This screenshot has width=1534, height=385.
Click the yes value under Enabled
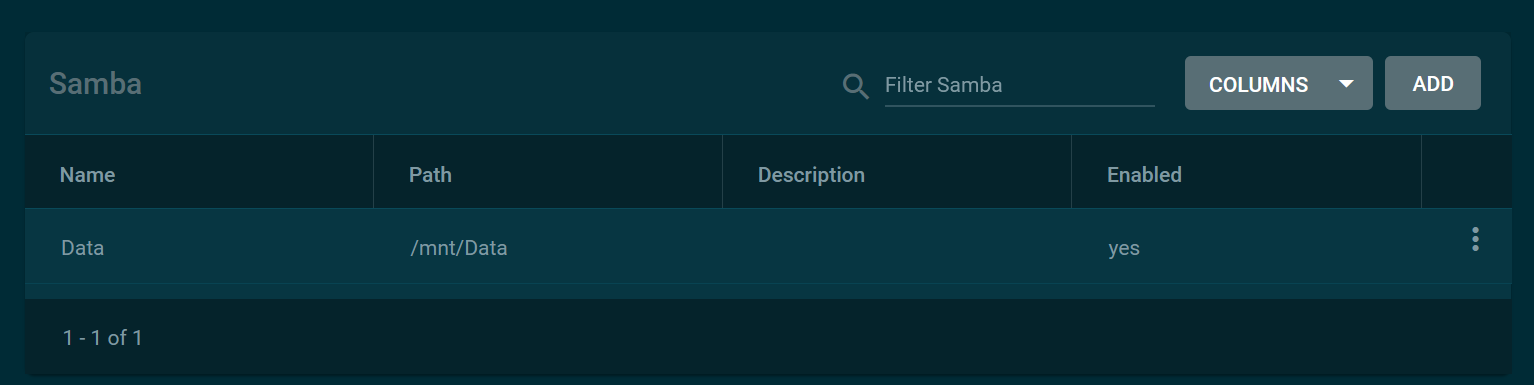pyautogui.click(x=1124, y=248)
